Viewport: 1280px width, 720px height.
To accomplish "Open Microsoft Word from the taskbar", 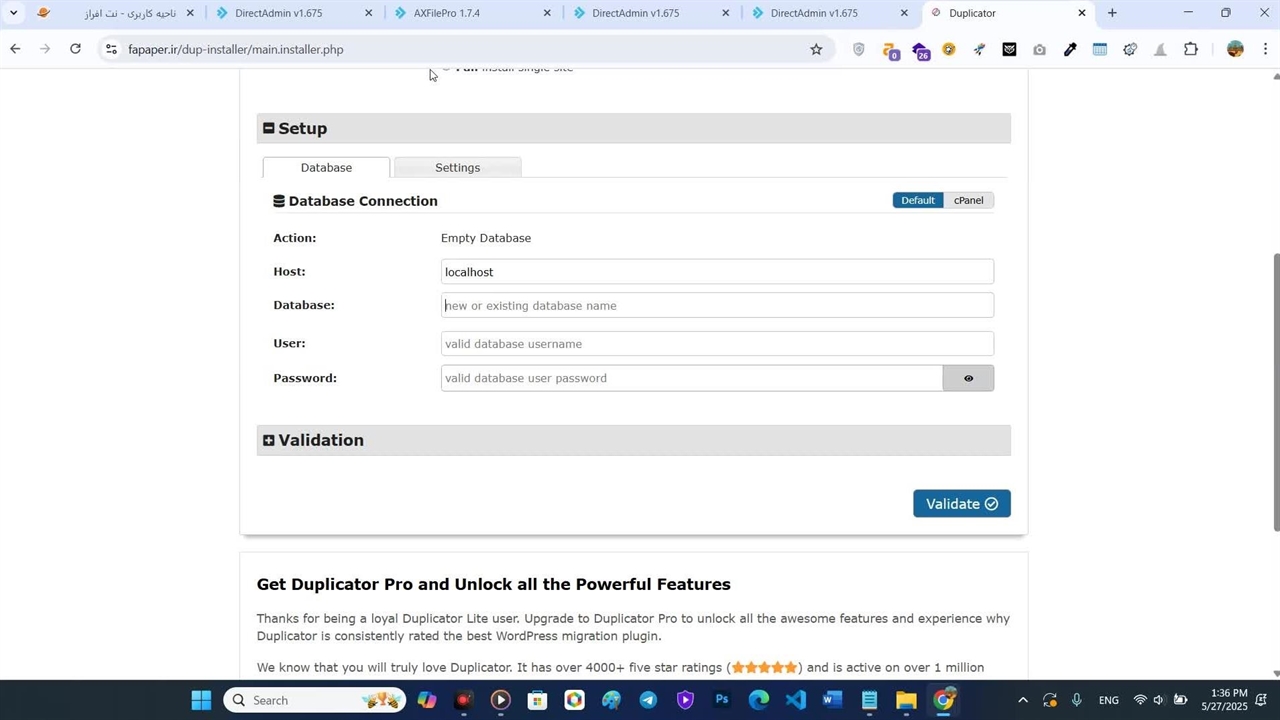I will (832, 700).
